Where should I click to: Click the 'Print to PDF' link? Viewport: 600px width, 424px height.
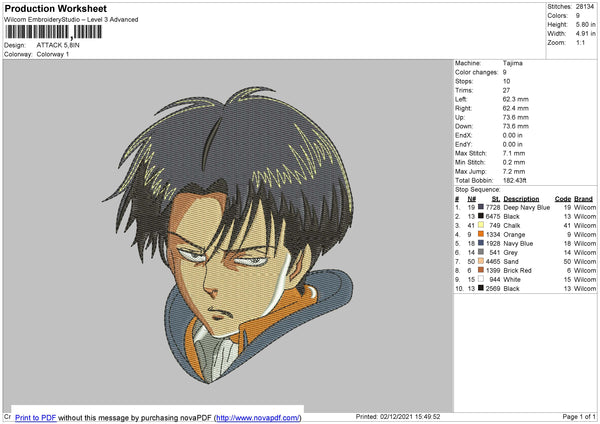pyautogui.click(x=36, y=418)
